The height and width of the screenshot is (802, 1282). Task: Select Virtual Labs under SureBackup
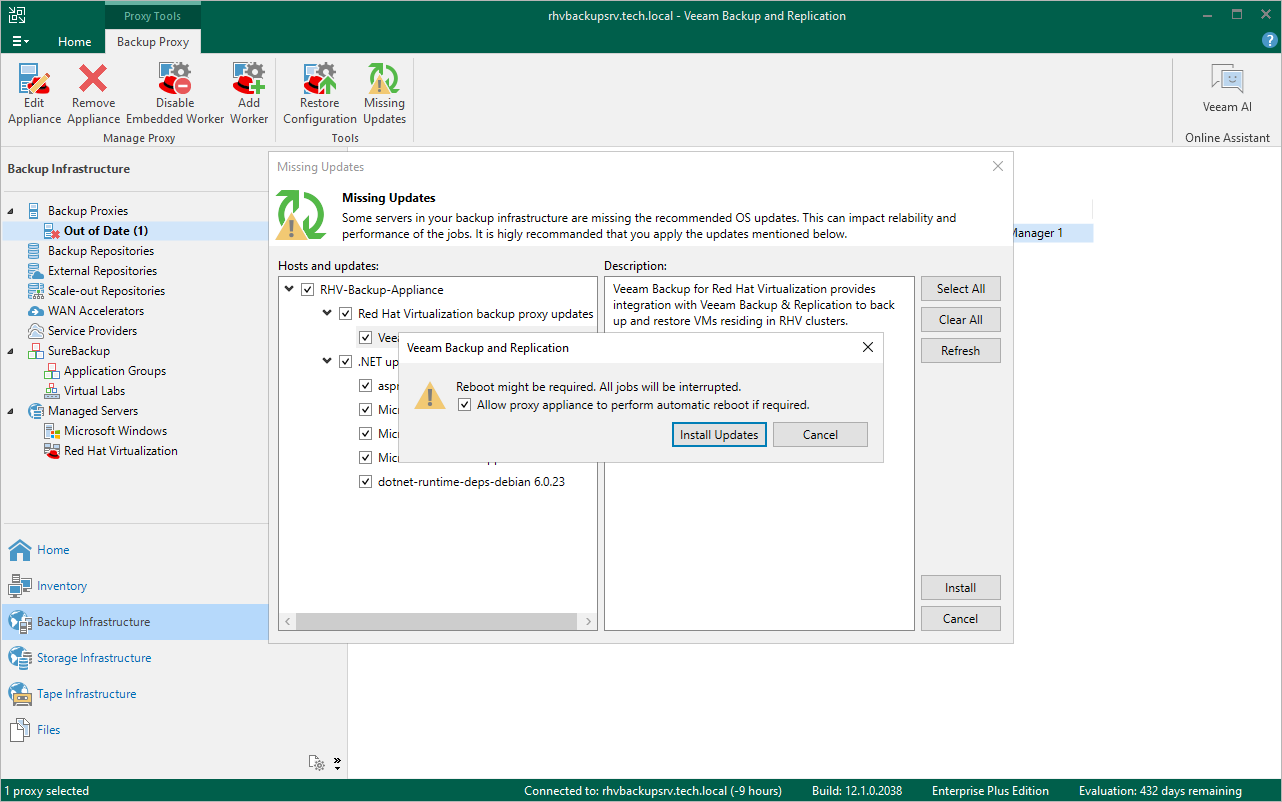pos(94,391)
